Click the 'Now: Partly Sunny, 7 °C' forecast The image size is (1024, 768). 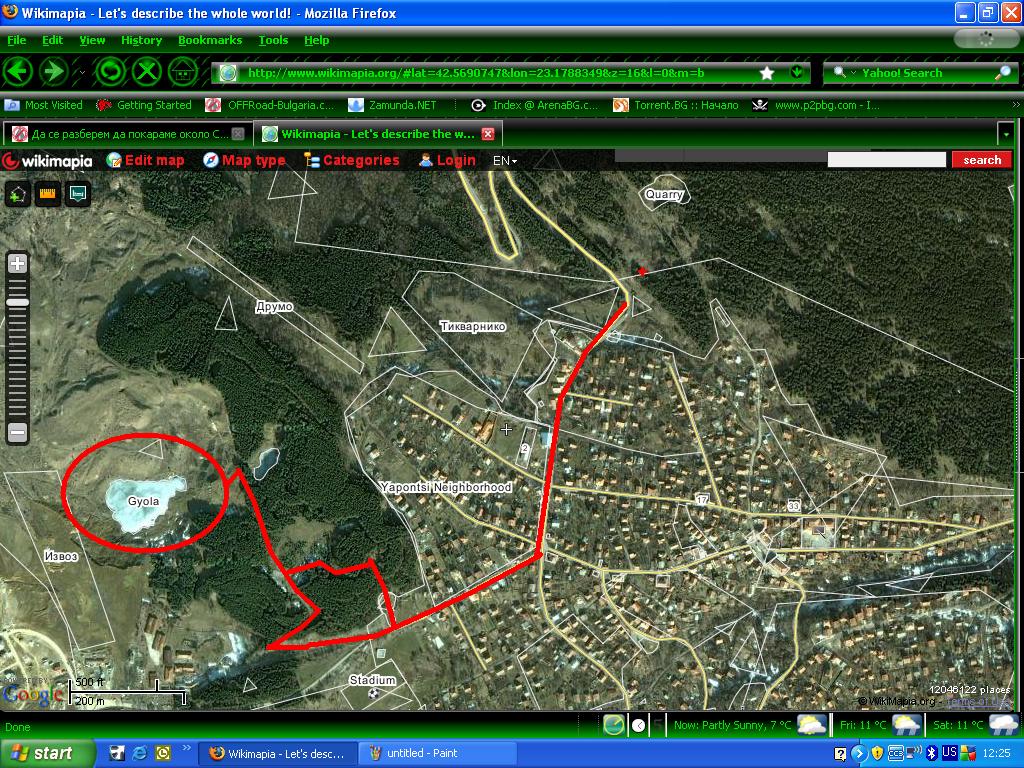[750, 725]
